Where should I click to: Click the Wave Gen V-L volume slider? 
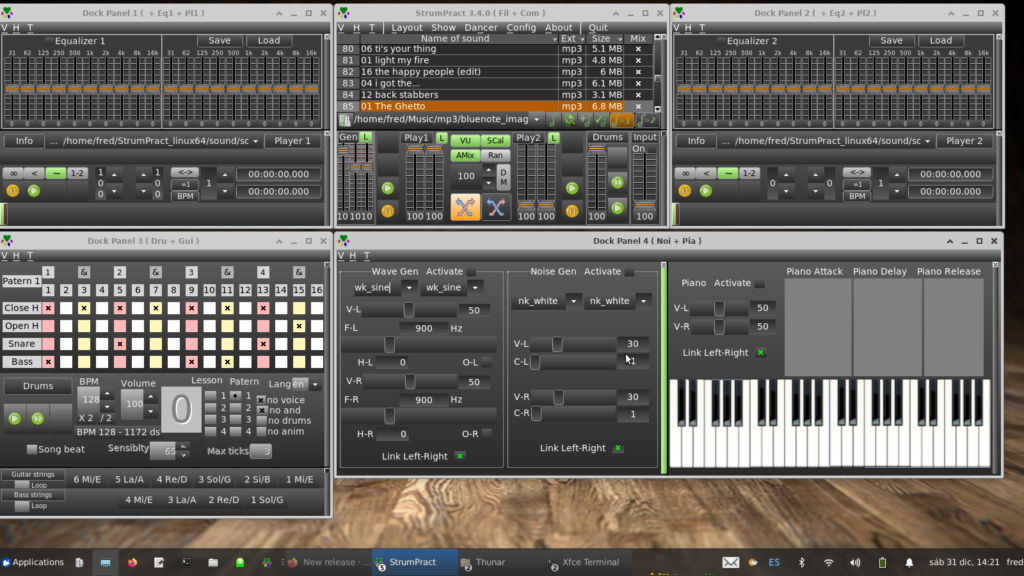click(409, 311)
